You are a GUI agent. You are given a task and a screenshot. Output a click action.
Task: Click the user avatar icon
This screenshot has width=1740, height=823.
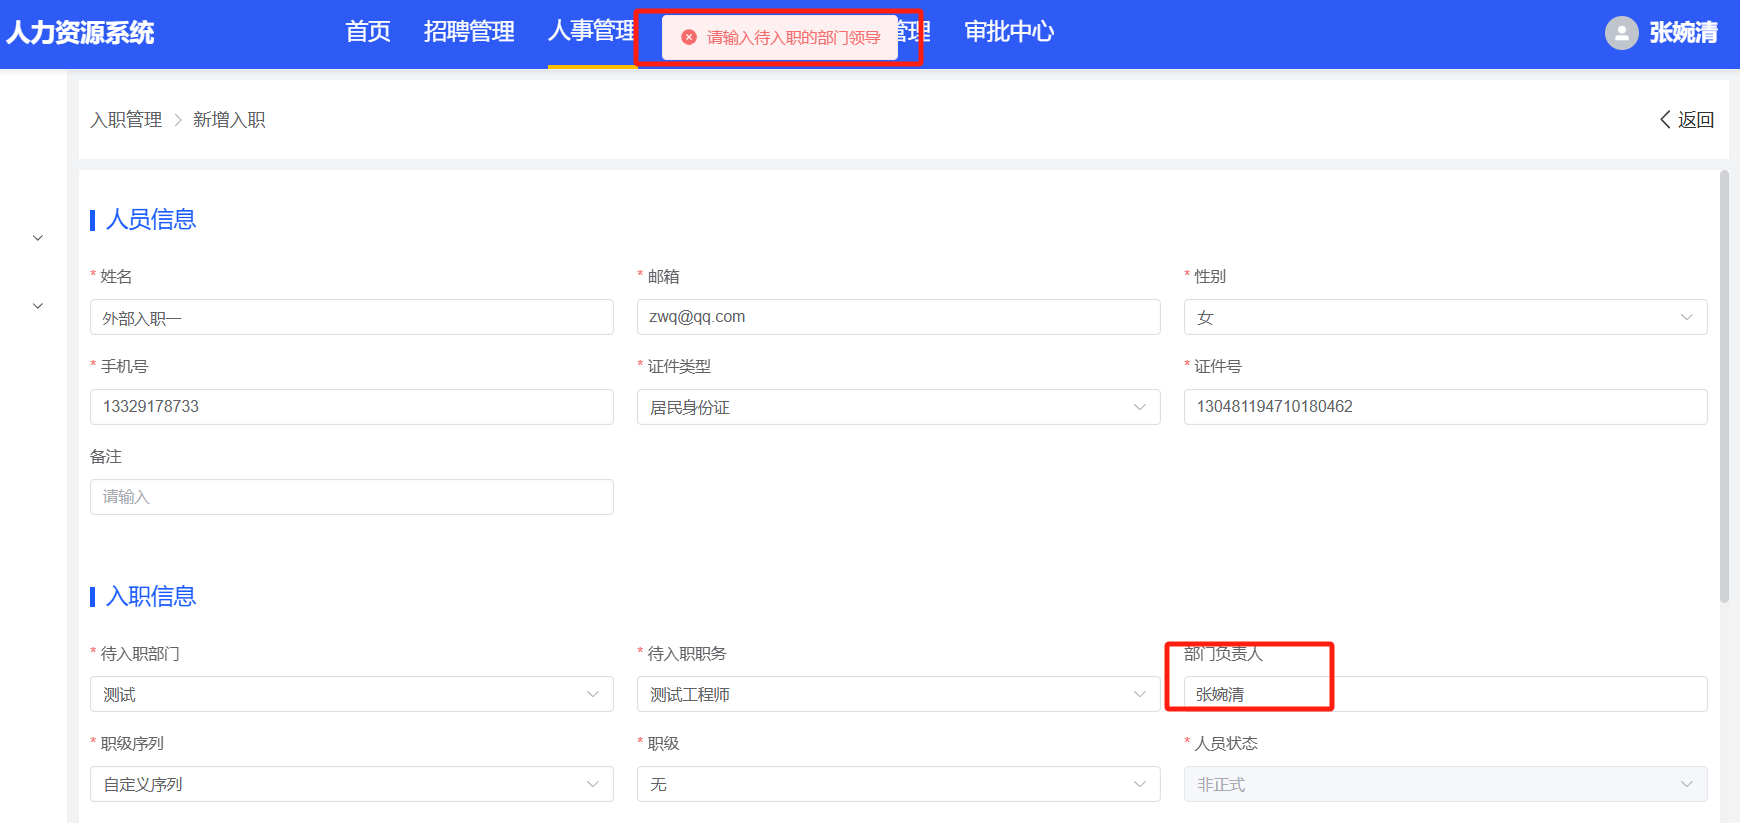pos(1621,33)
